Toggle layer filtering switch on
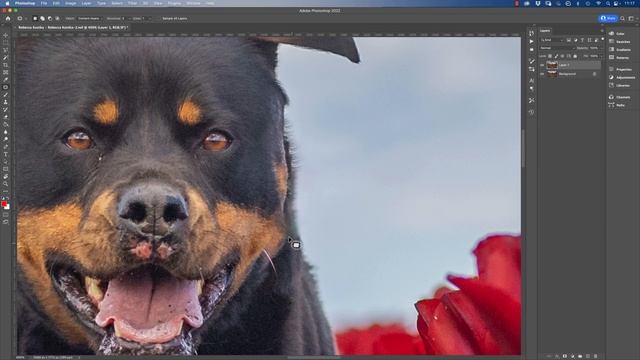 coord(602,39)
